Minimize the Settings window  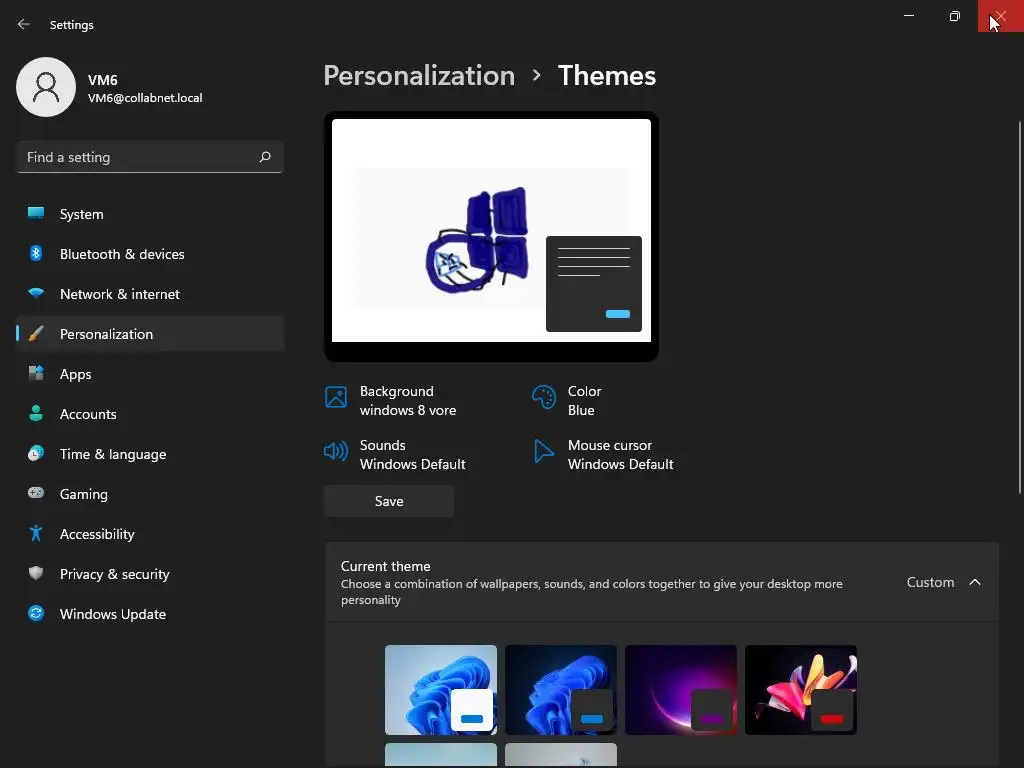pos(908,16)
